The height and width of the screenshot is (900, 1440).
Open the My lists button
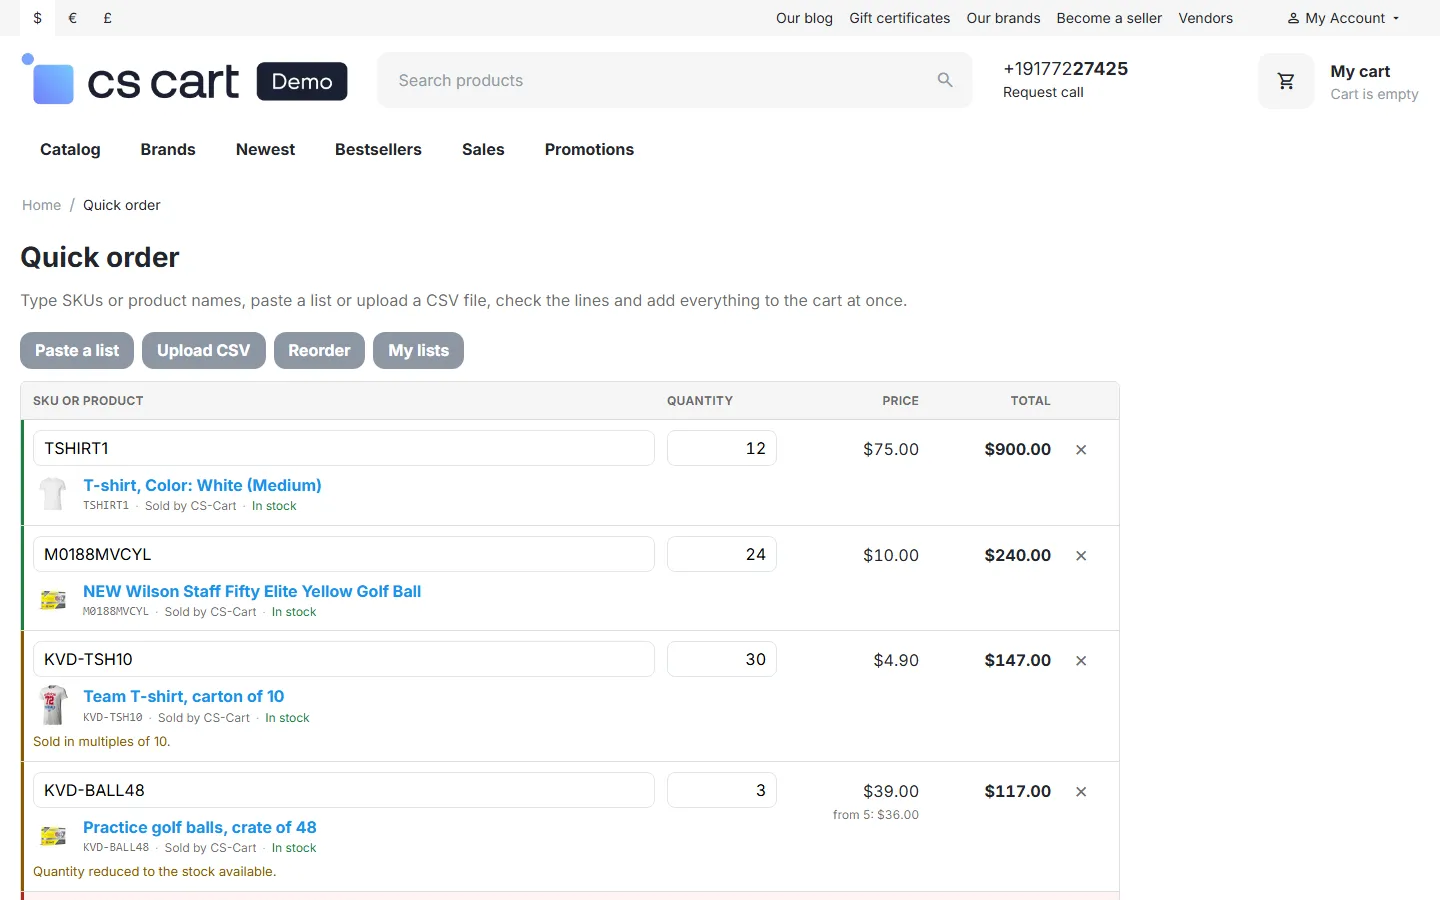pyautogui.click(x=418, y=350)
